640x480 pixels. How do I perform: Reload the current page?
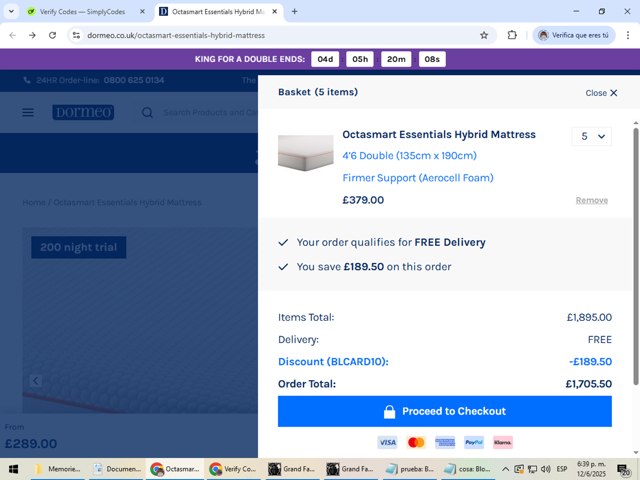click(x=52, y=36)
